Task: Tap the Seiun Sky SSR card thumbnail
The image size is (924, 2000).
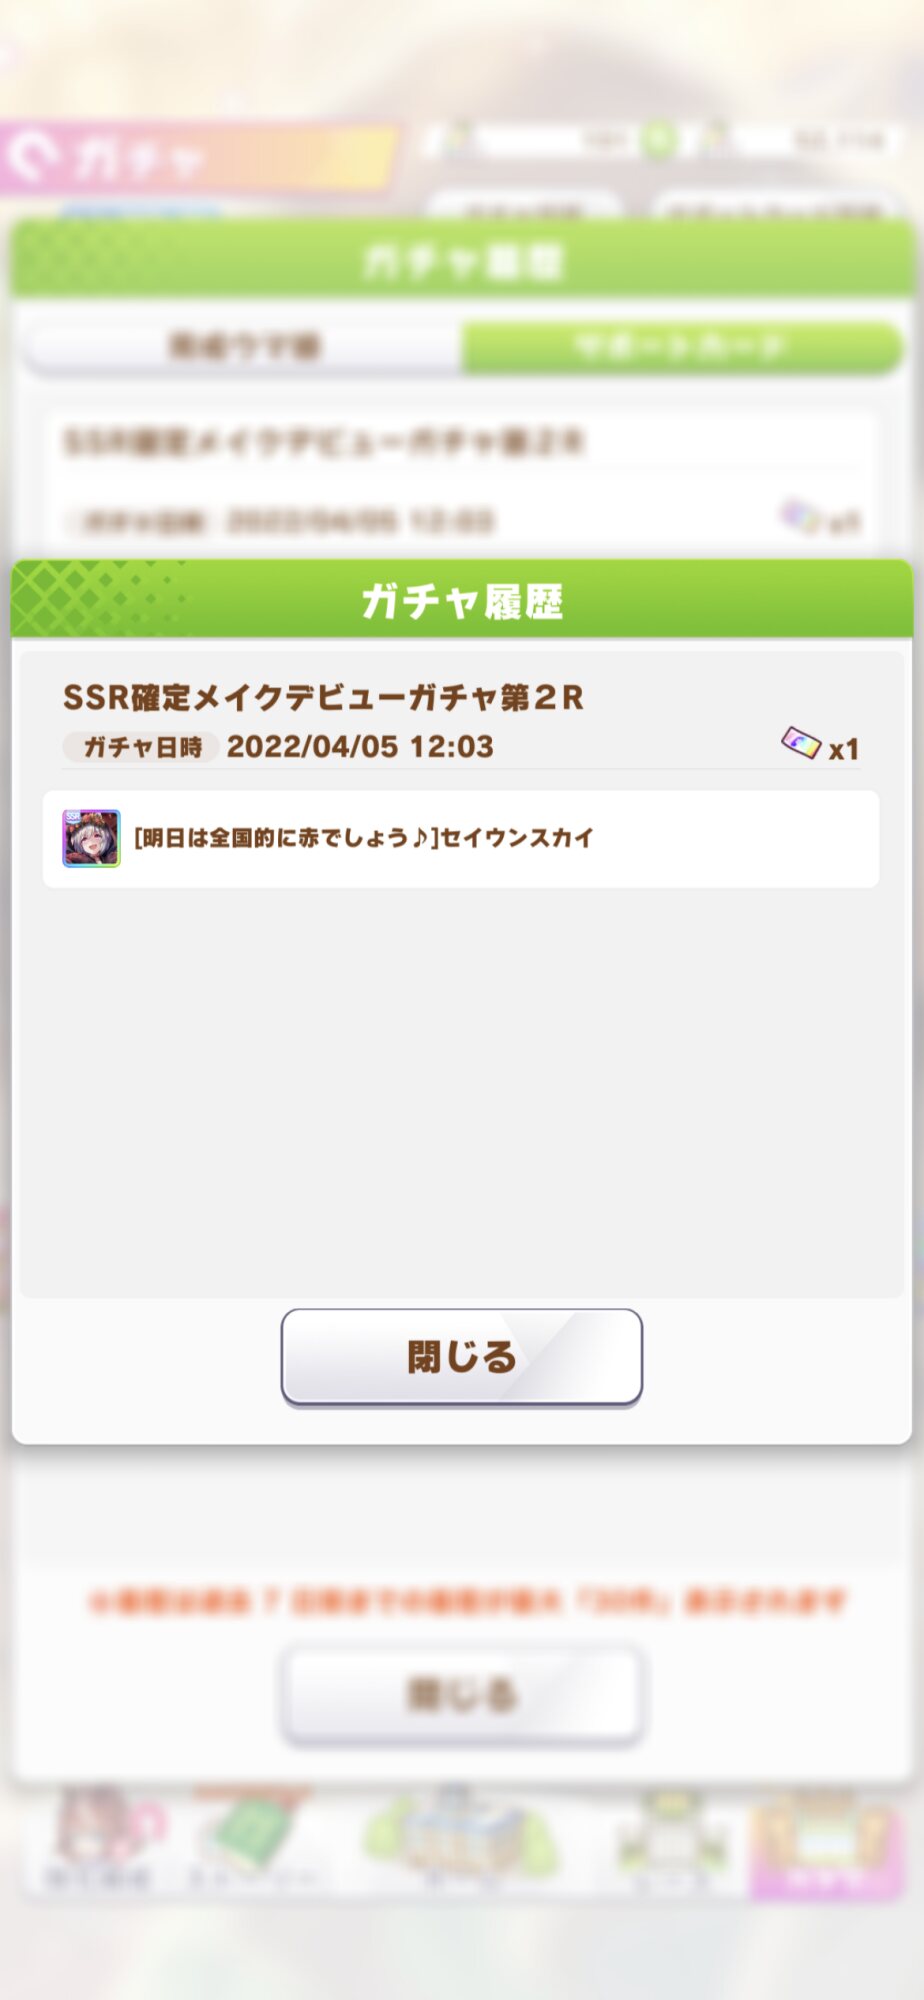Action: click(x=91, y=838)
